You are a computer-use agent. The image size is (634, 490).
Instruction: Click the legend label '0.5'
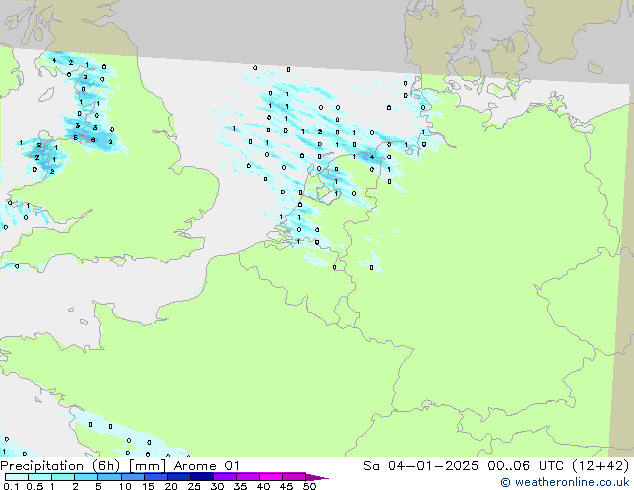(x=35, y=486)
